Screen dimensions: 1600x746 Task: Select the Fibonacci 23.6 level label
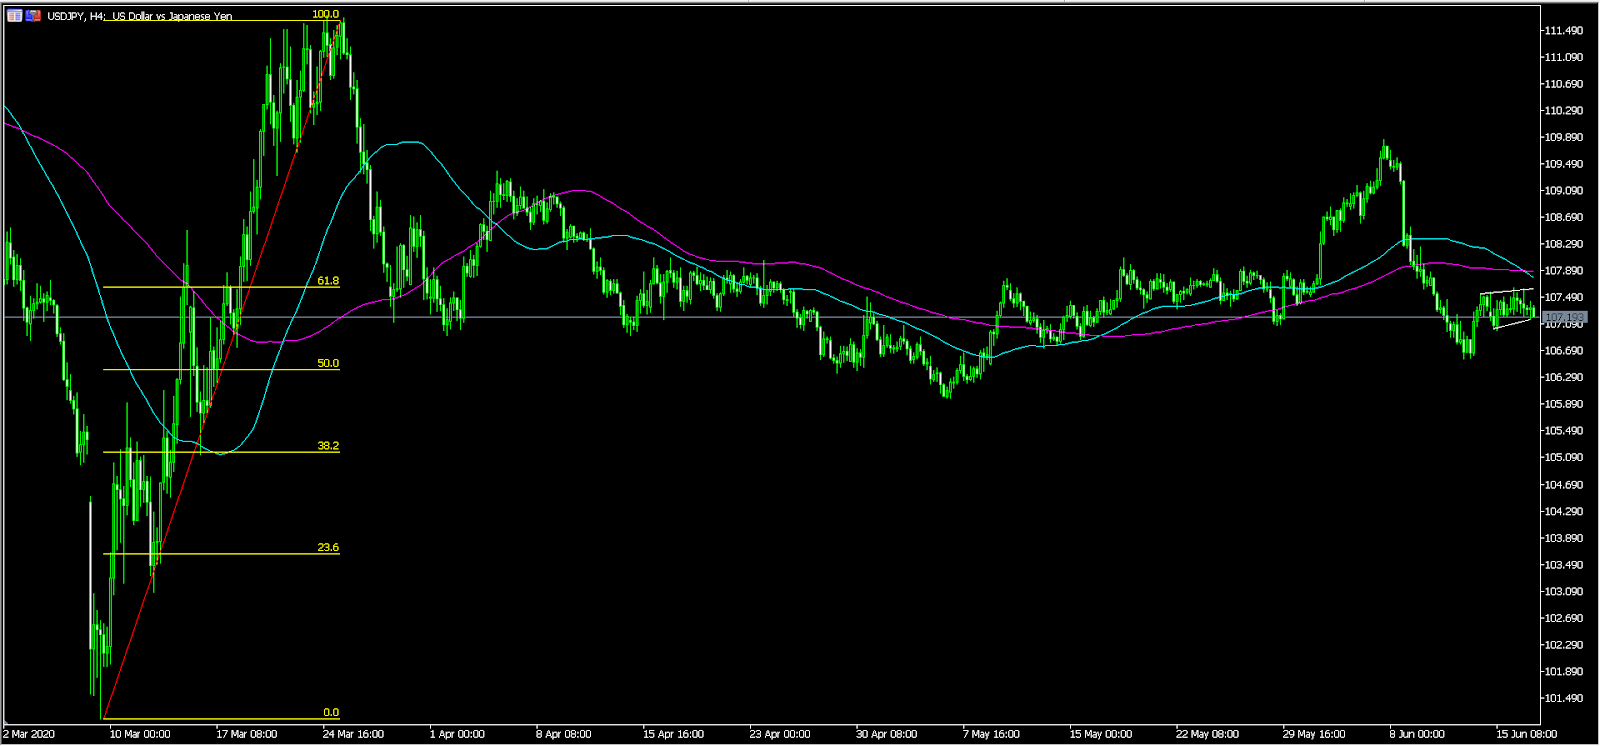(328, 548)
